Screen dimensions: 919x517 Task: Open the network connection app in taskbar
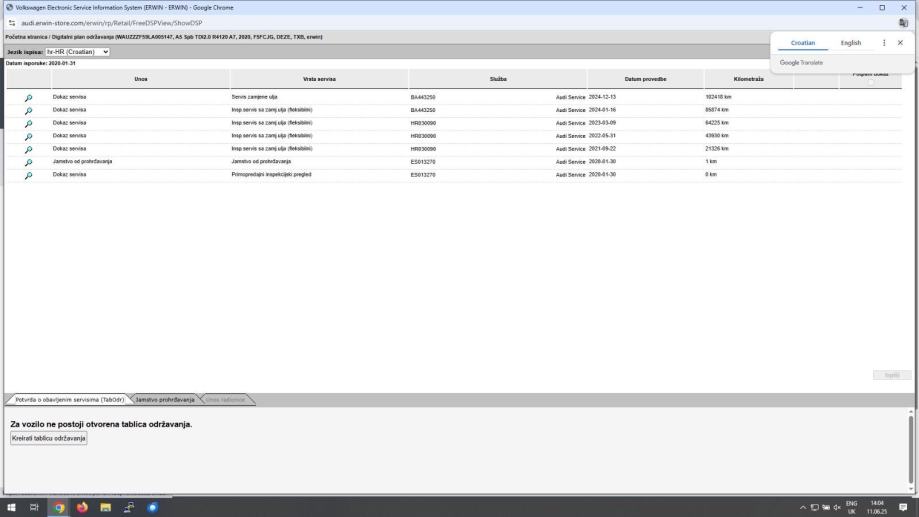(x=129, y=507)
